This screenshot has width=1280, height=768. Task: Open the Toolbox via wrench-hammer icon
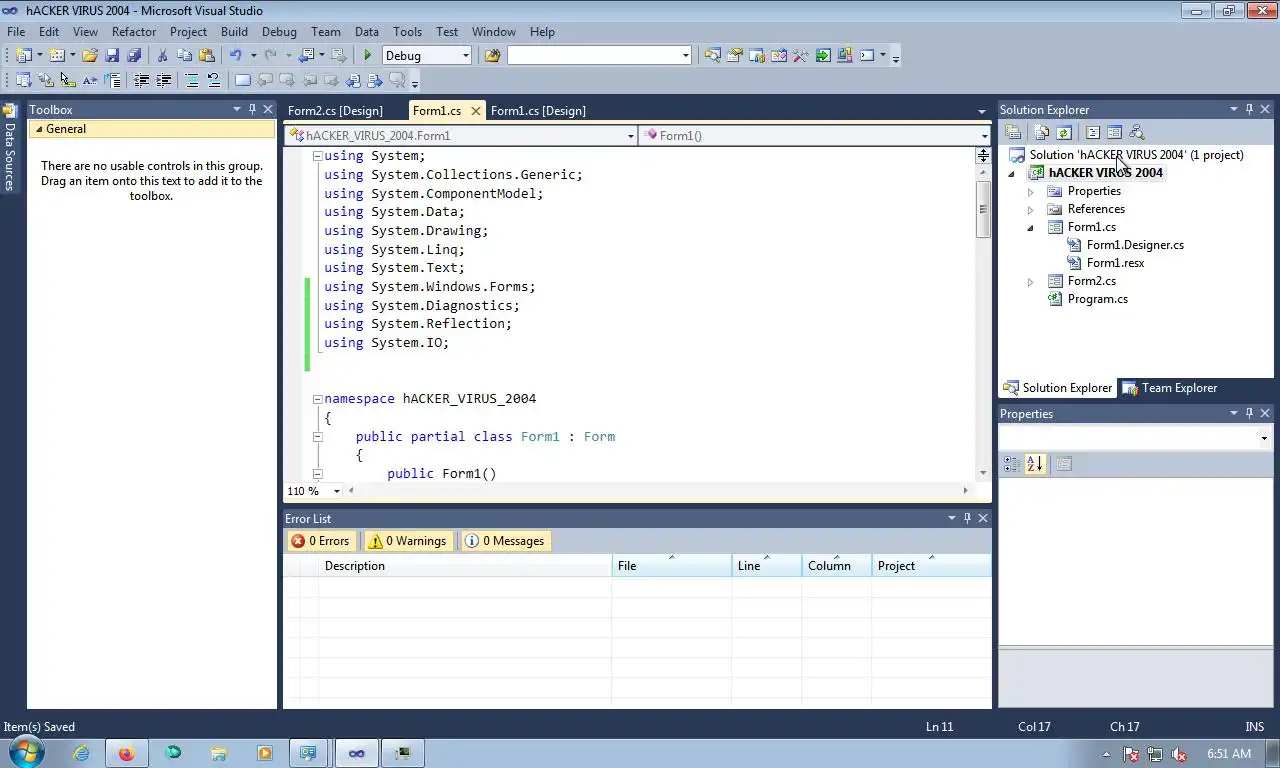[x=801, y=55]
